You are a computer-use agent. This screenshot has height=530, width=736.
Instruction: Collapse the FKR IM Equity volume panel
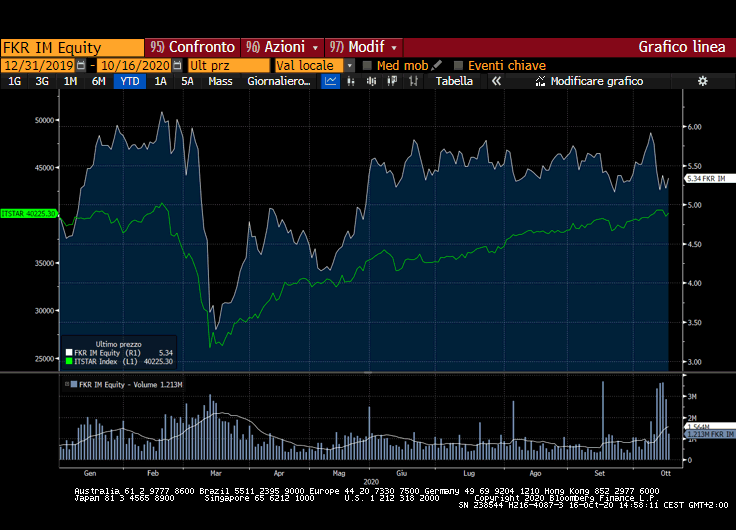(x=69, y=384)
